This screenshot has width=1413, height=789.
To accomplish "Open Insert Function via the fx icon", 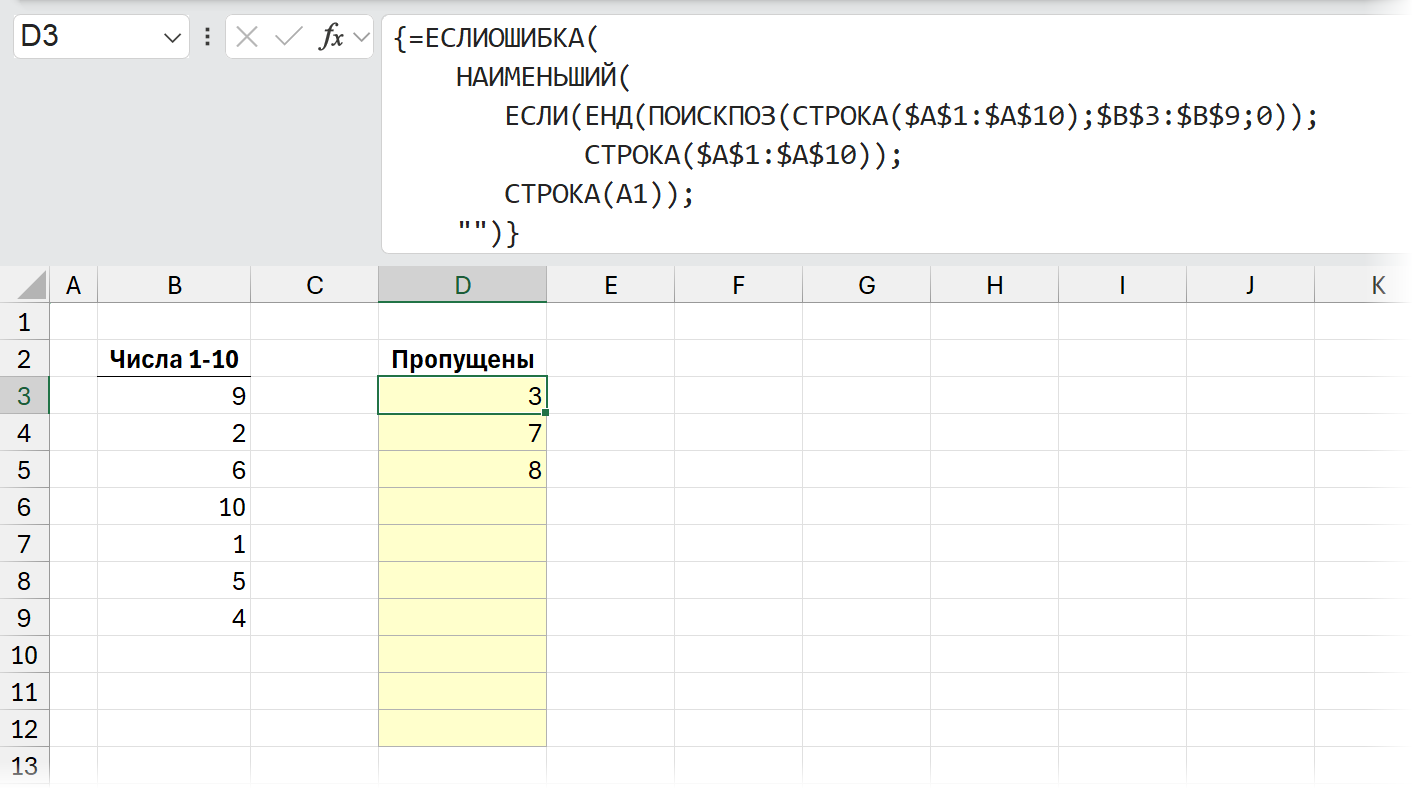I will pos(330,37).
